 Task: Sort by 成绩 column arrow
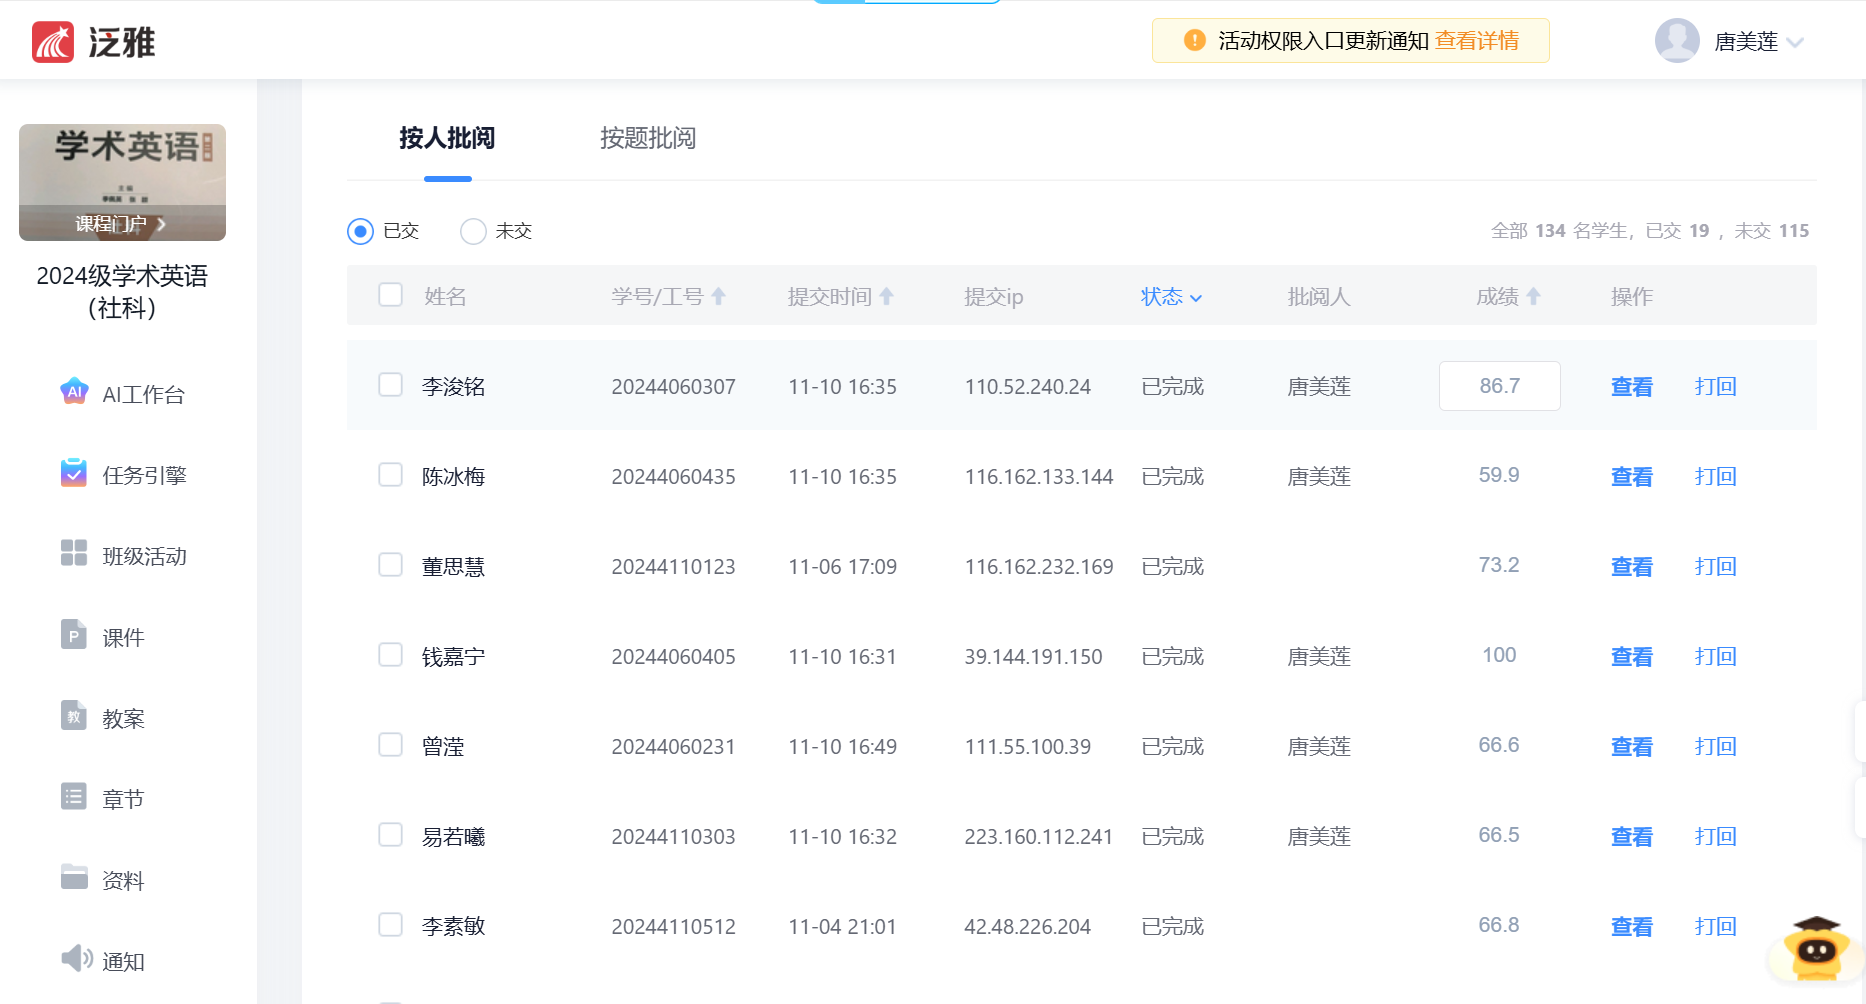tap(1533, 297)
